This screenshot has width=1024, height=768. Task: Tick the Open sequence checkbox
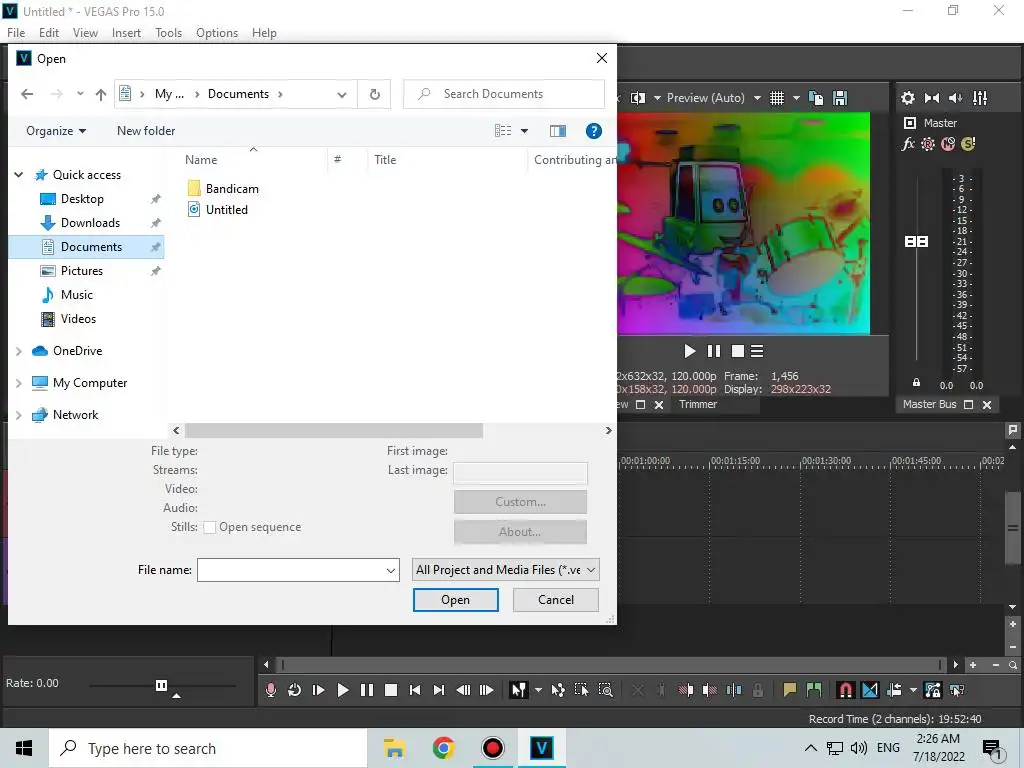point(210,528)
